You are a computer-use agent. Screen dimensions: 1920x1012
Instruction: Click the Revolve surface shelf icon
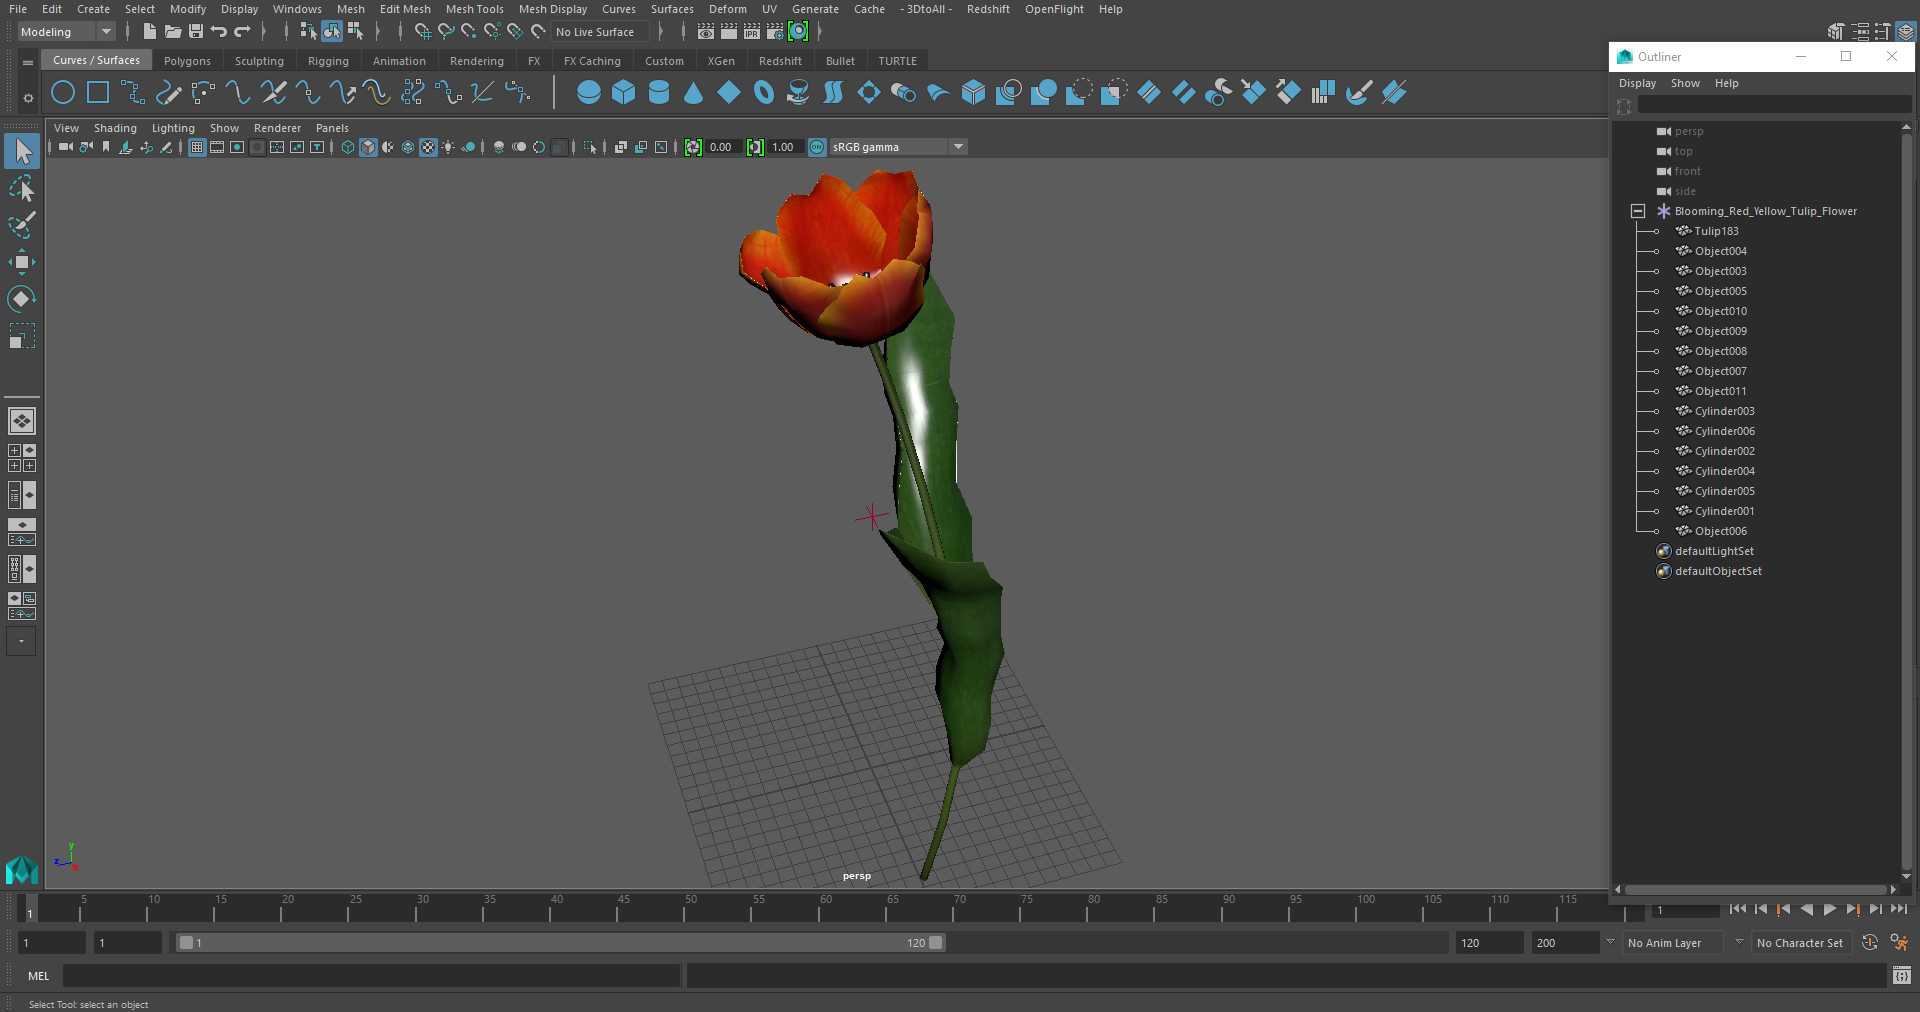coord(798,93)
